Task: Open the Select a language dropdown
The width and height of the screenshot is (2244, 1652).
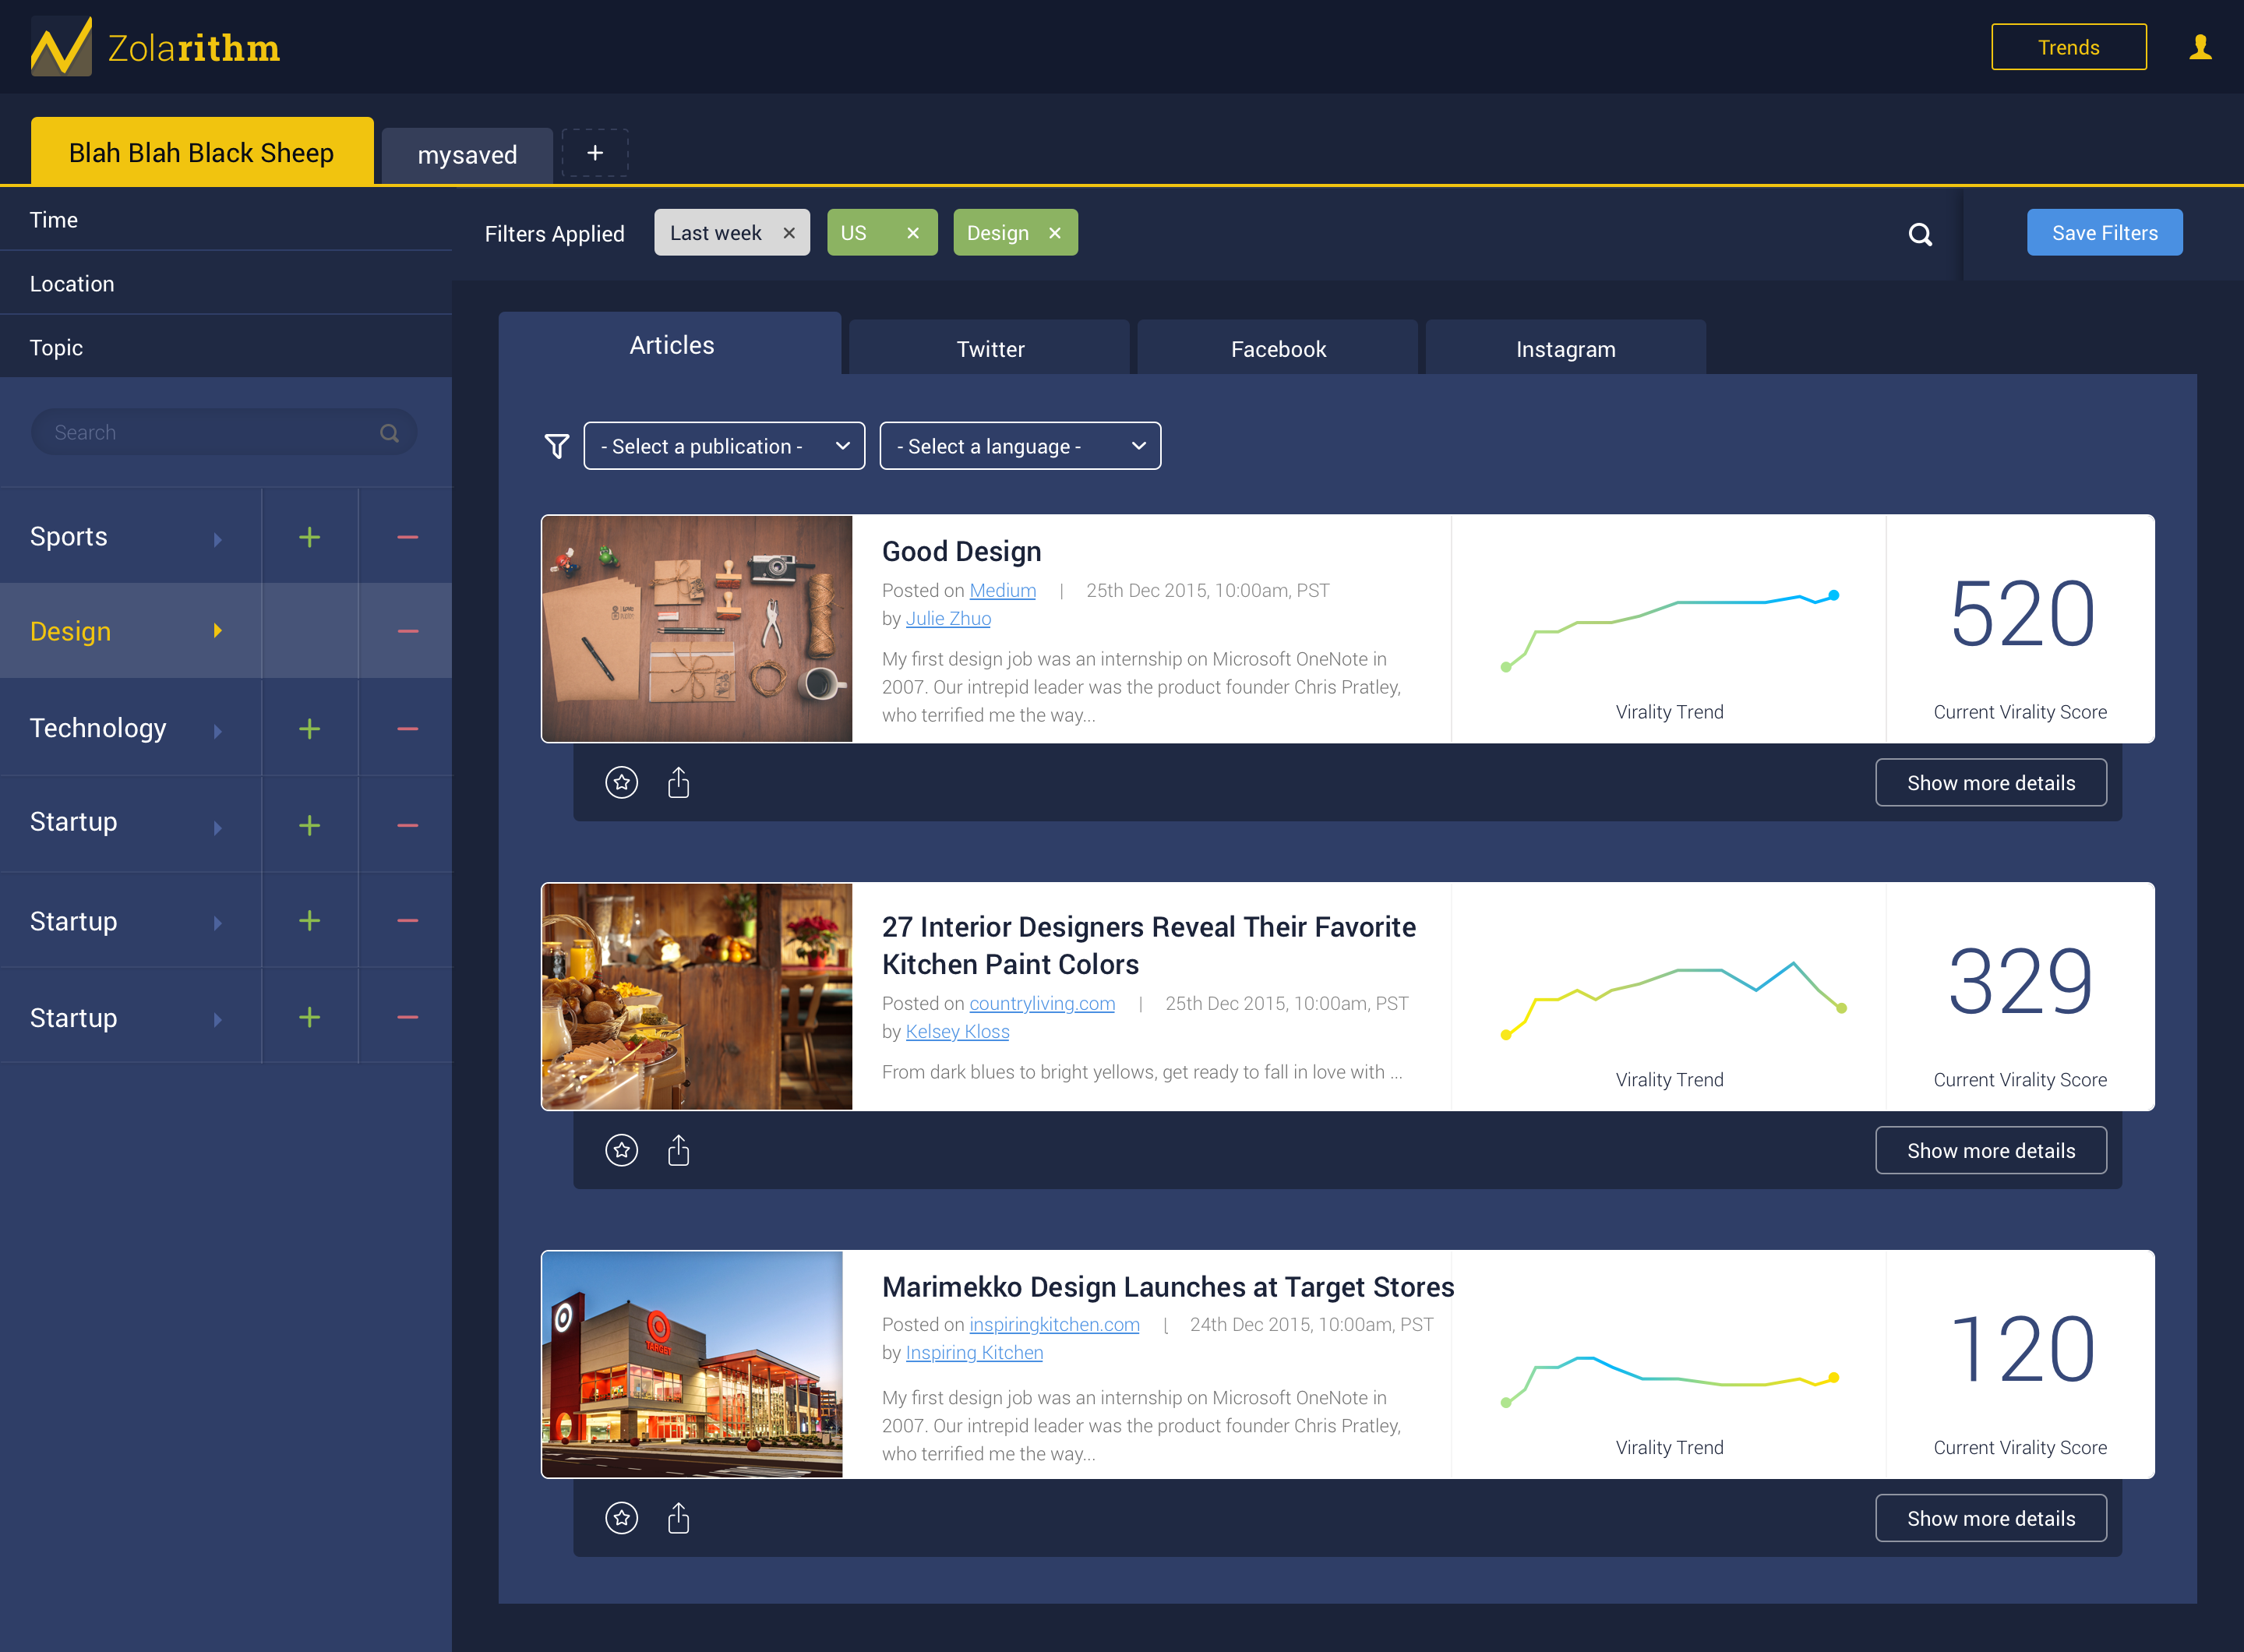Action: [x=1019, y=446]
